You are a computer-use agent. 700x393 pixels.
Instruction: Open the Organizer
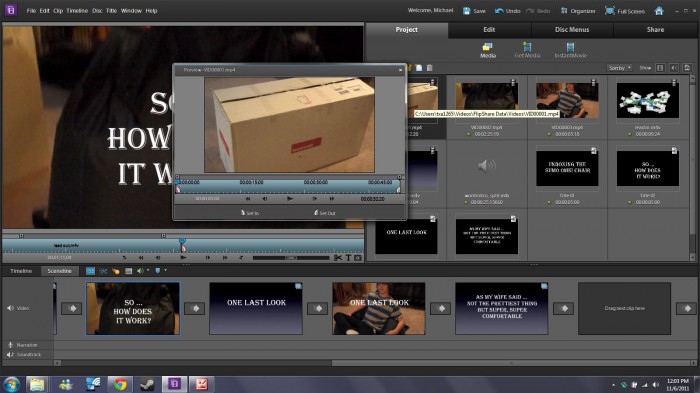(x=578, y=11)
